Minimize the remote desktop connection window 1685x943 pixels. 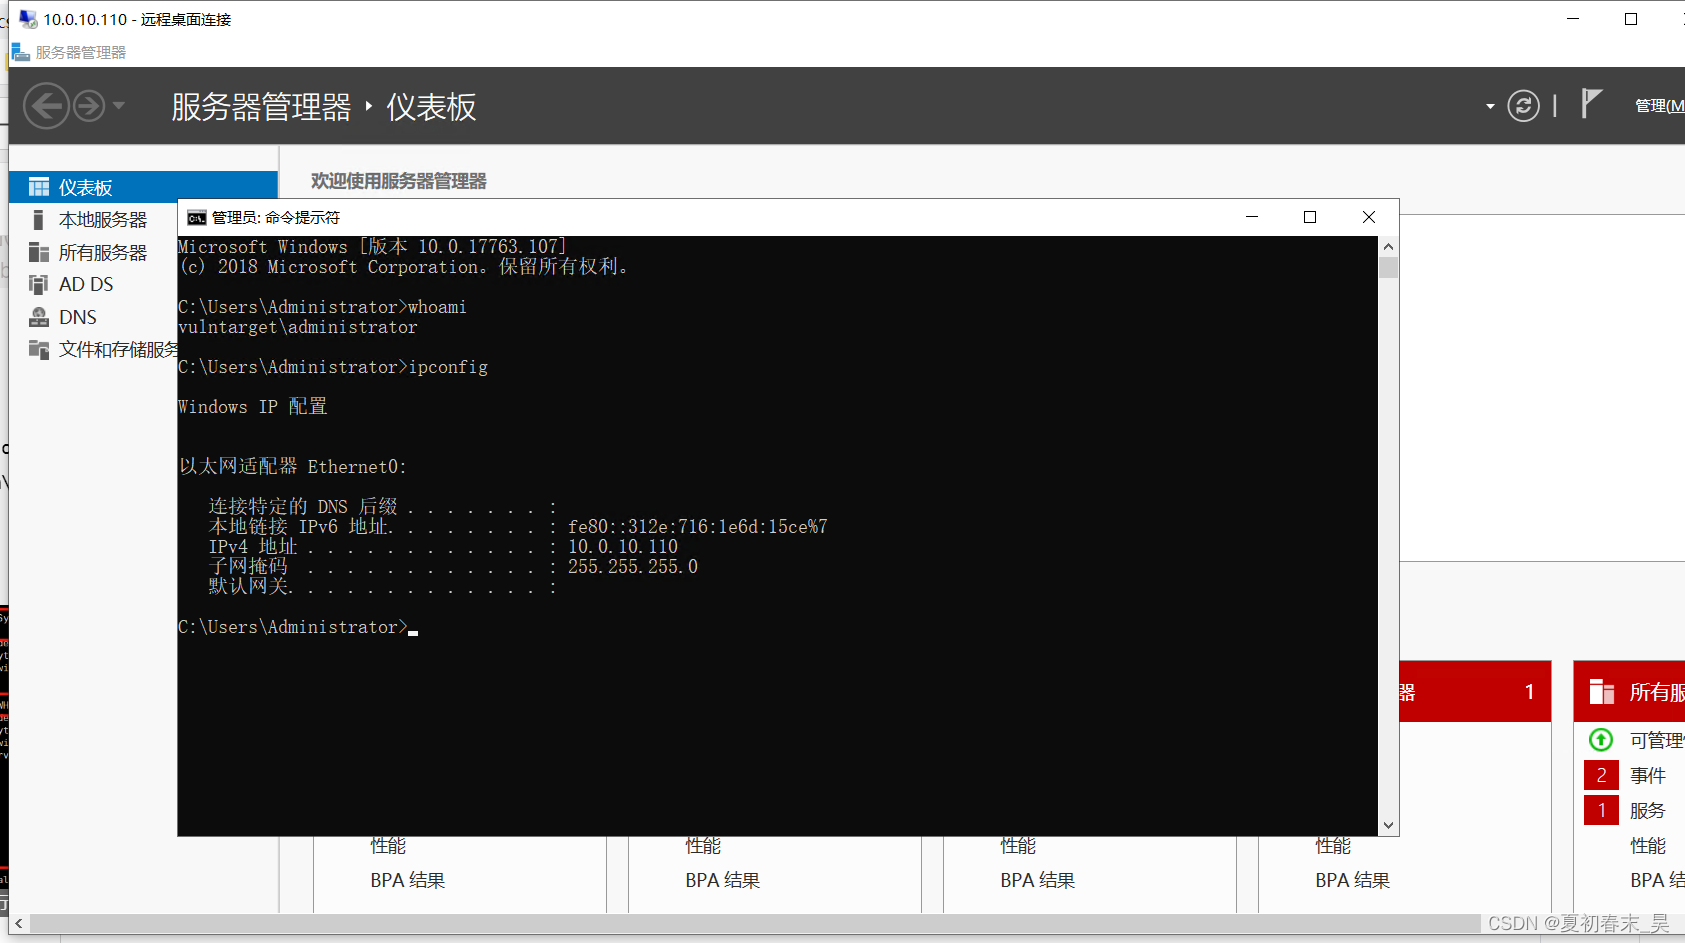click(1573, 19)
